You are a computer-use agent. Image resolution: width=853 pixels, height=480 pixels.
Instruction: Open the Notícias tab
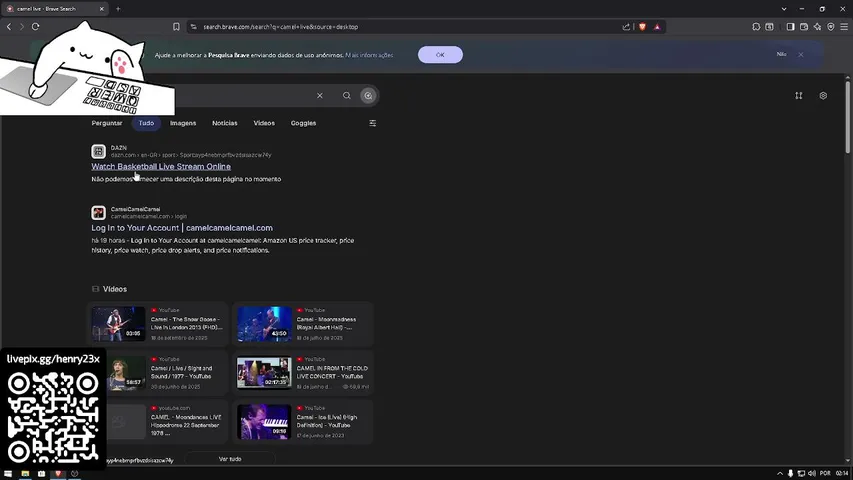pyautogui.click(x=225, y=123)
